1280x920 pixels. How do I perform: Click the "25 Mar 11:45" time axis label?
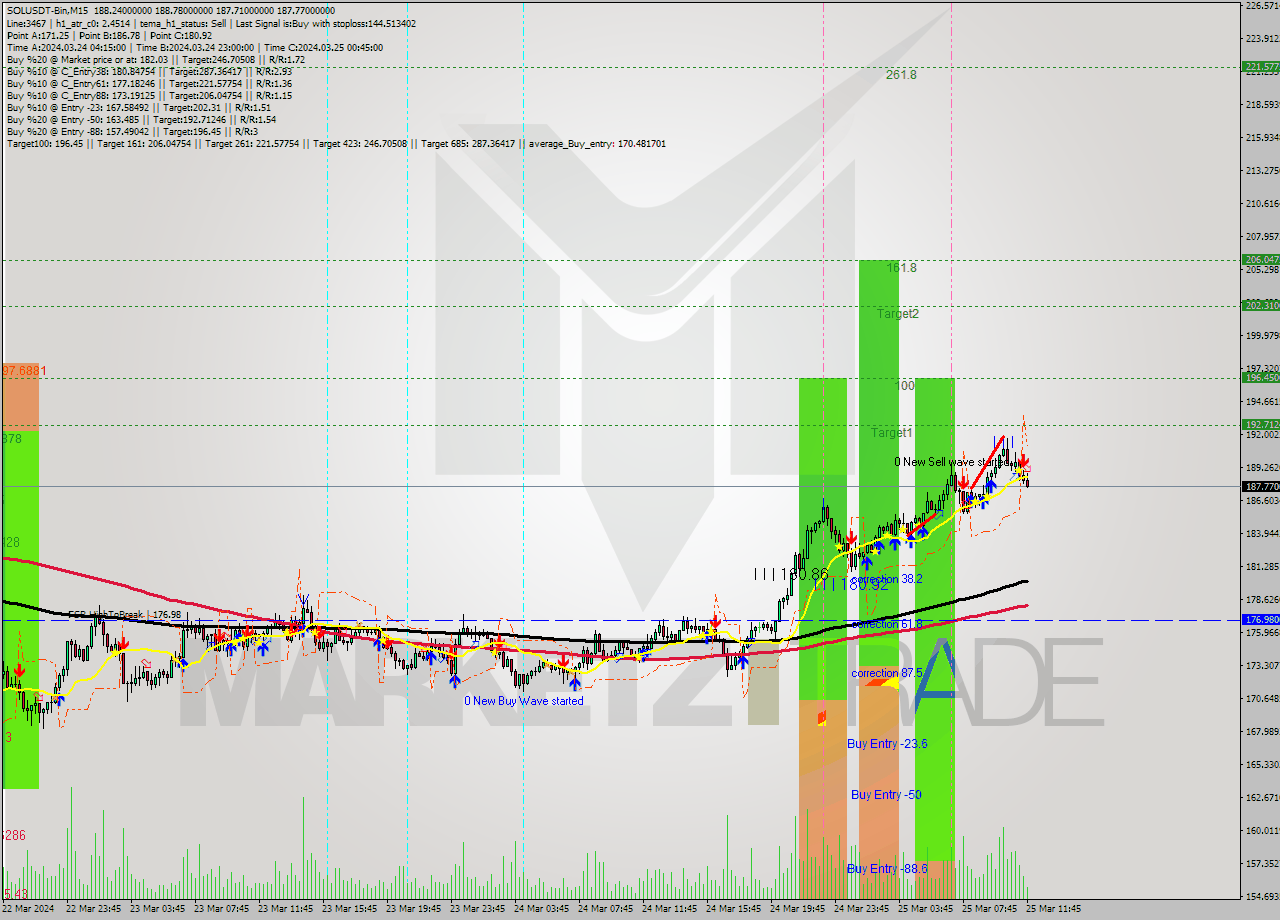(1054, 909)
